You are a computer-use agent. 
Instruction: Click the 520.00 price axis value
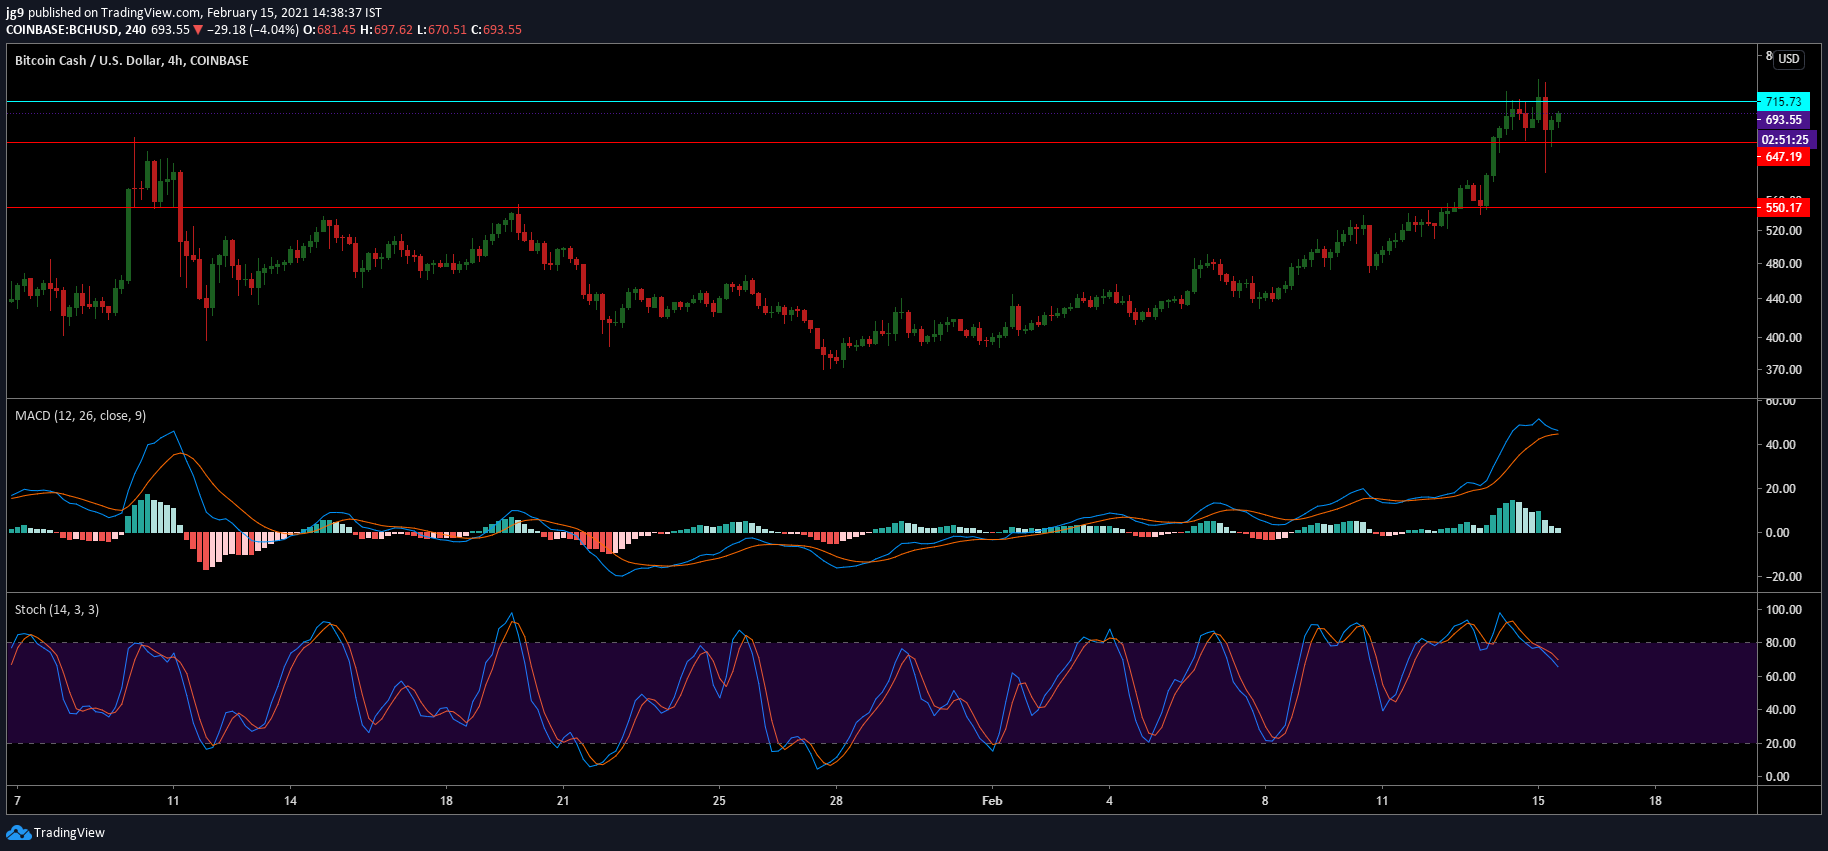pyautogui.click(x=1784, y=231)
